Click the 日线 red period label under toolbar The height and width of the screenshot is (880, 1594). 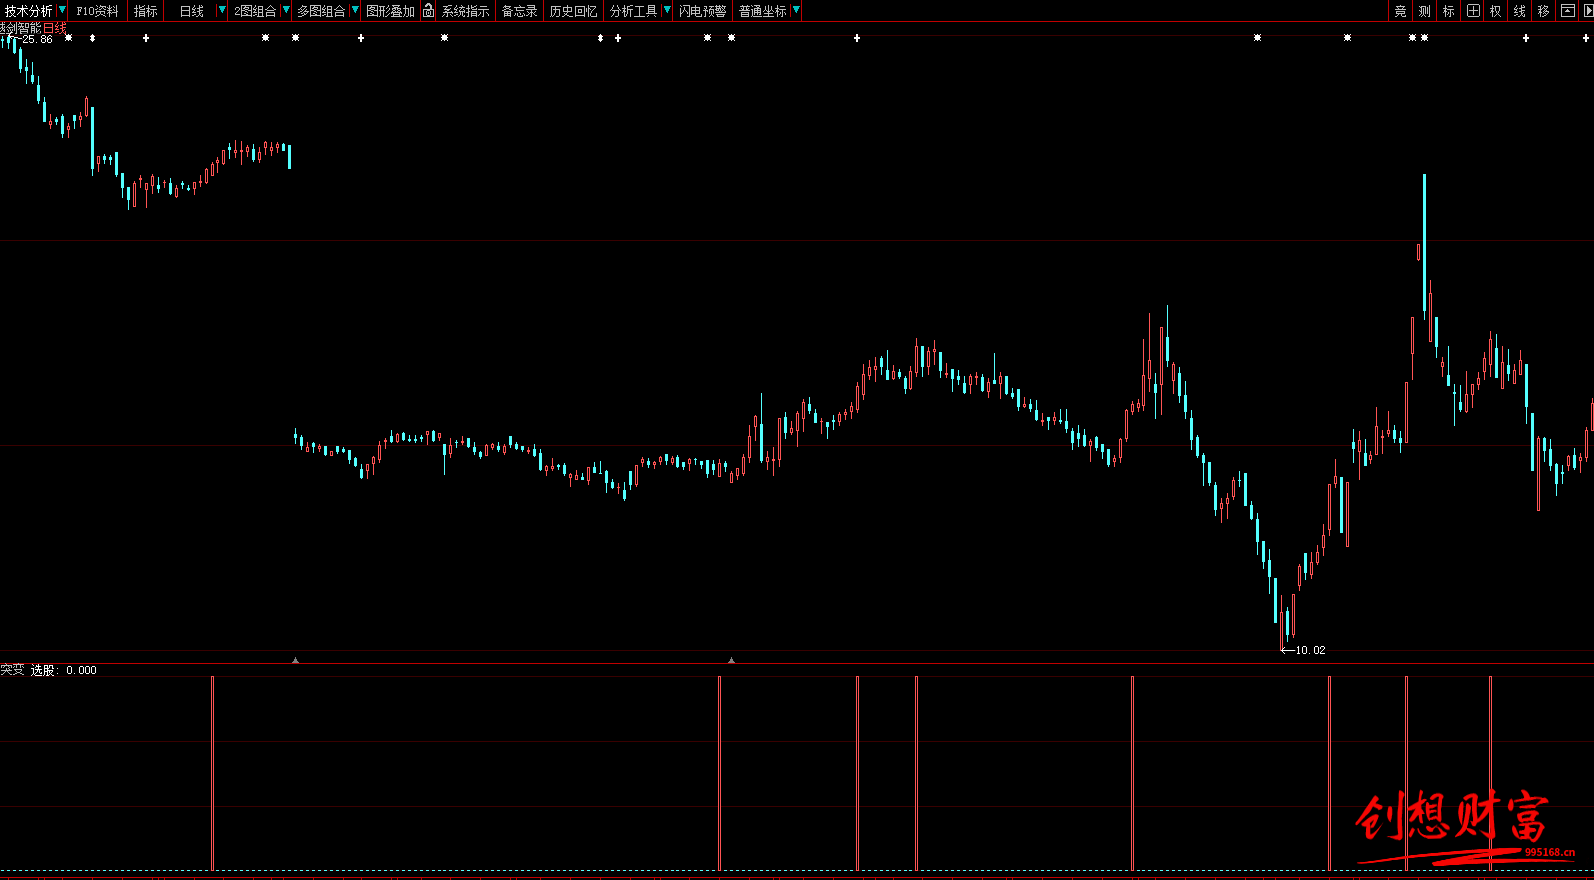[54, 28]
